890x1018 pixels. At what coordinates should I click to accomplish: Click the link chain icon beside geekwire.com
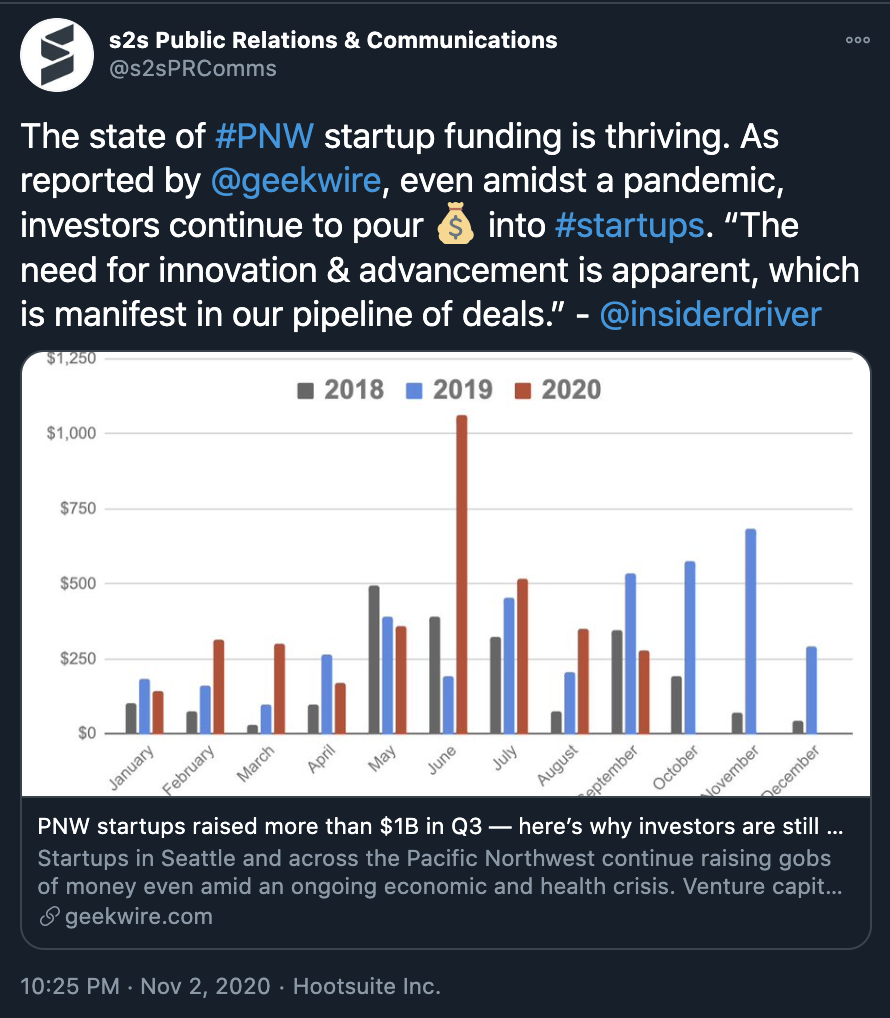tap(49, 916)
